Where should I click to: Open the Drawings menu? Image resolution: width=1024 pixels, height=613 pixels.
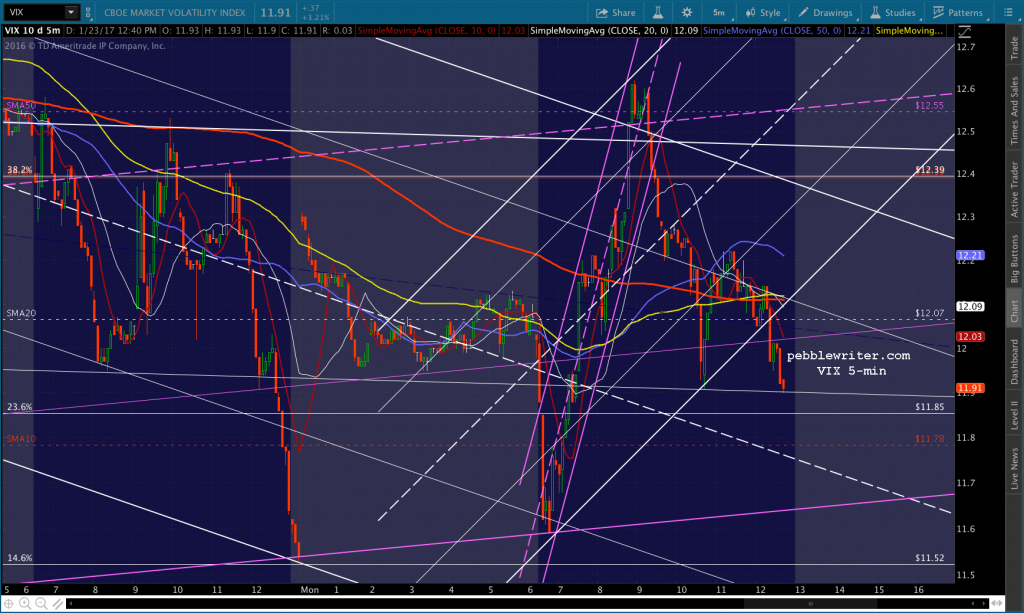coord(825,12)
